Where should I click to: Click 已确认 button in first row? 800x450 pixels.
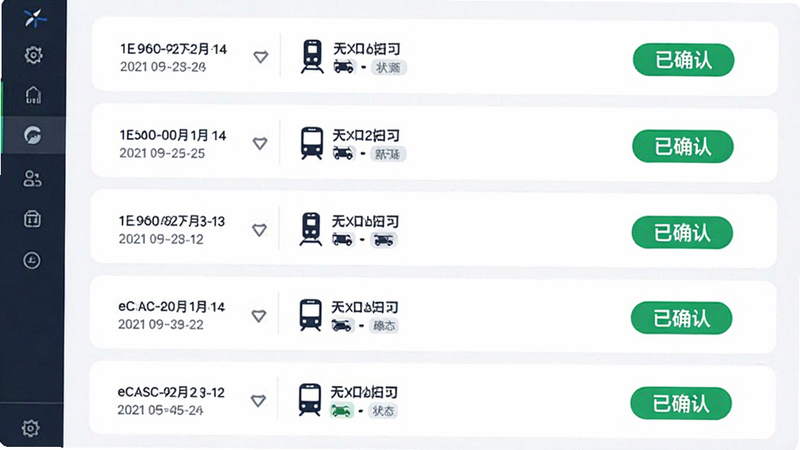[x=684, y=60]
